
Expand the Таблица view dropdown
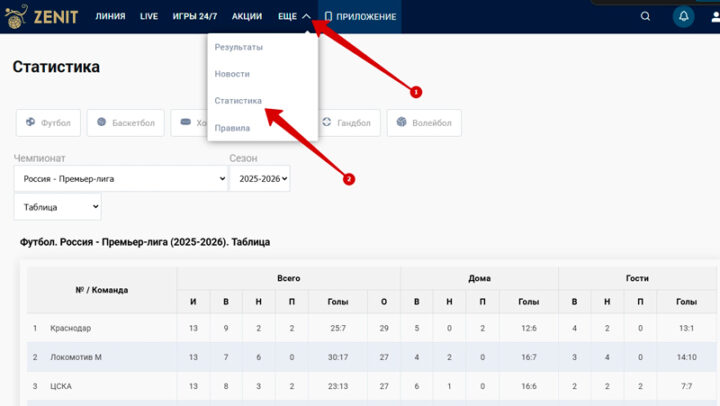click(x=57, y=207)
